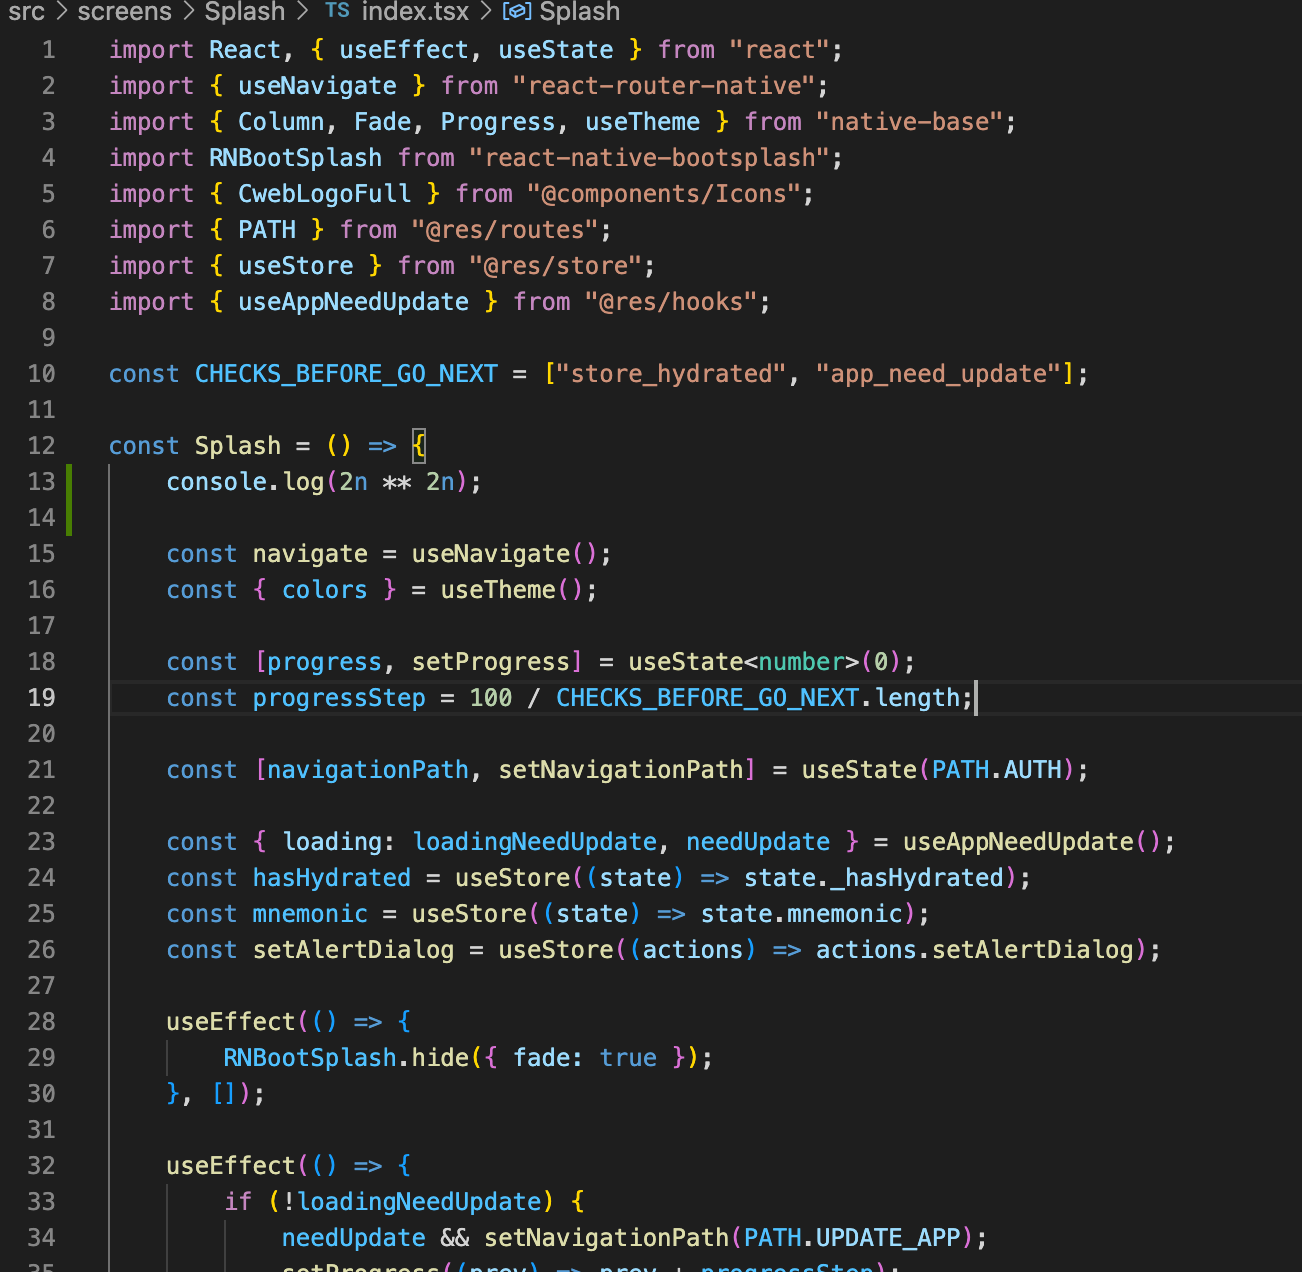Click the TS language icon in the breadcrumb
Image resolution: width=1302 pixels, height=1272 pixels.
click(x=337, y=12)
